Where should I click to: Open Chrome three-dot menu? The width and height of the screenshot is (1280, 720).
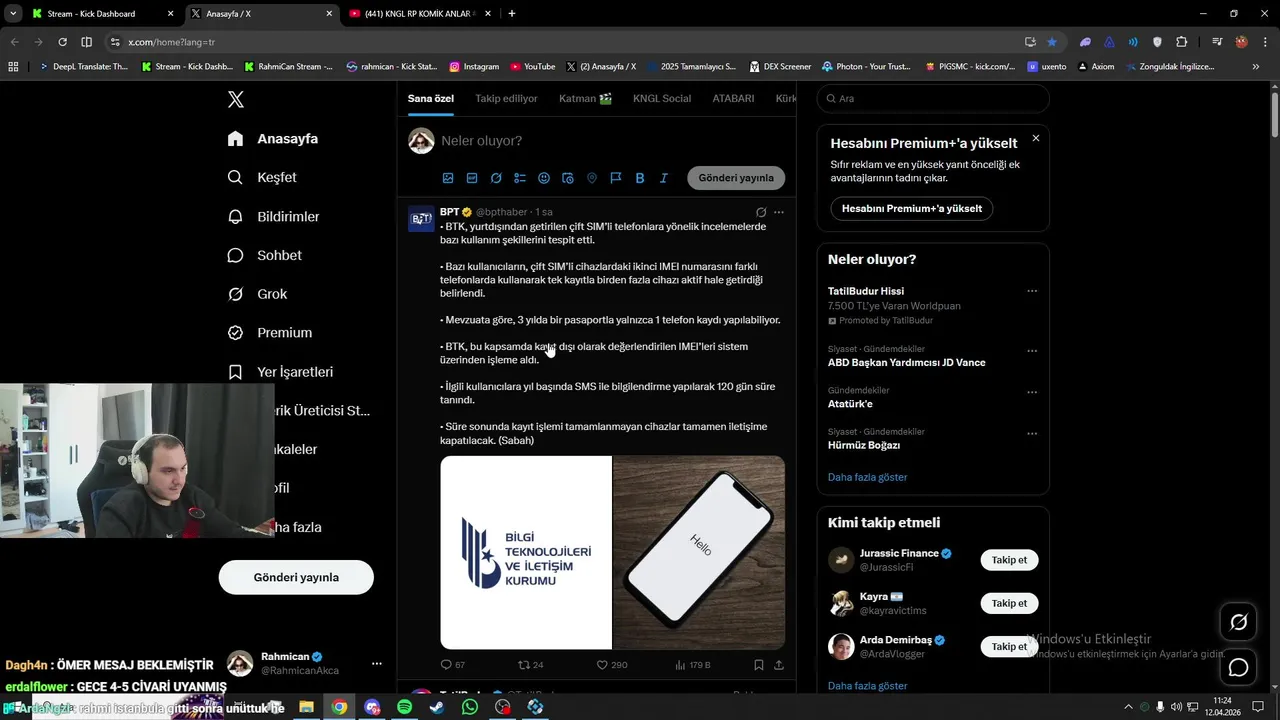coord(1264,42)
